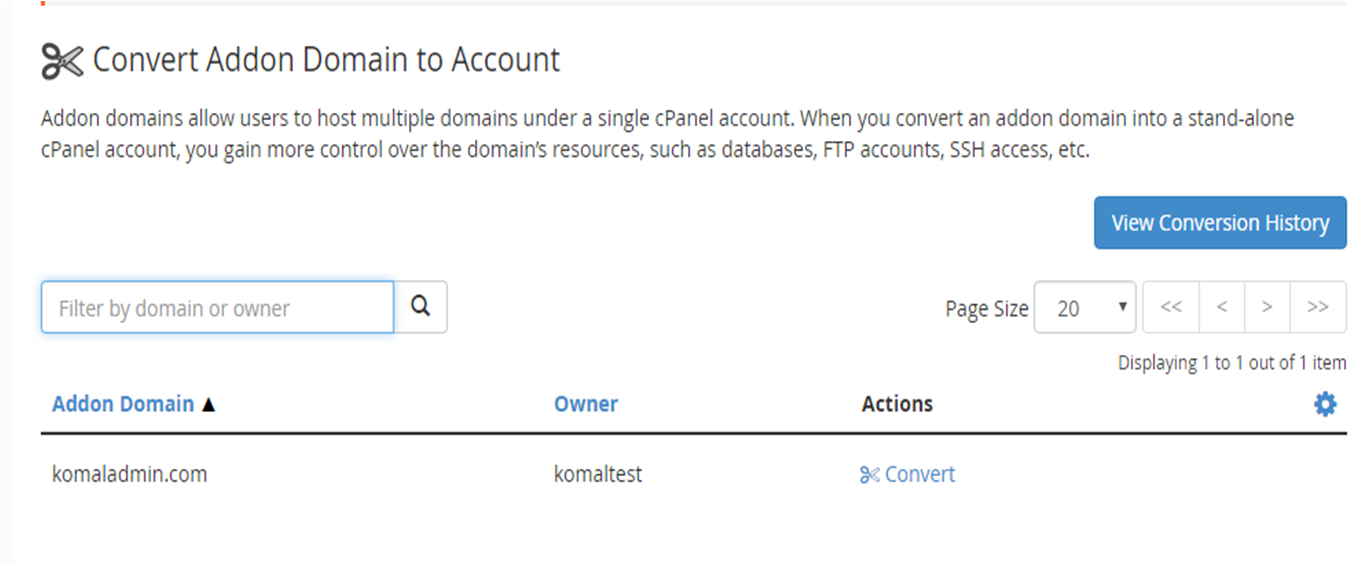Toggle the Addon Domain sort arrow
The image size is (1366, 564).
(x=208, y=404)
